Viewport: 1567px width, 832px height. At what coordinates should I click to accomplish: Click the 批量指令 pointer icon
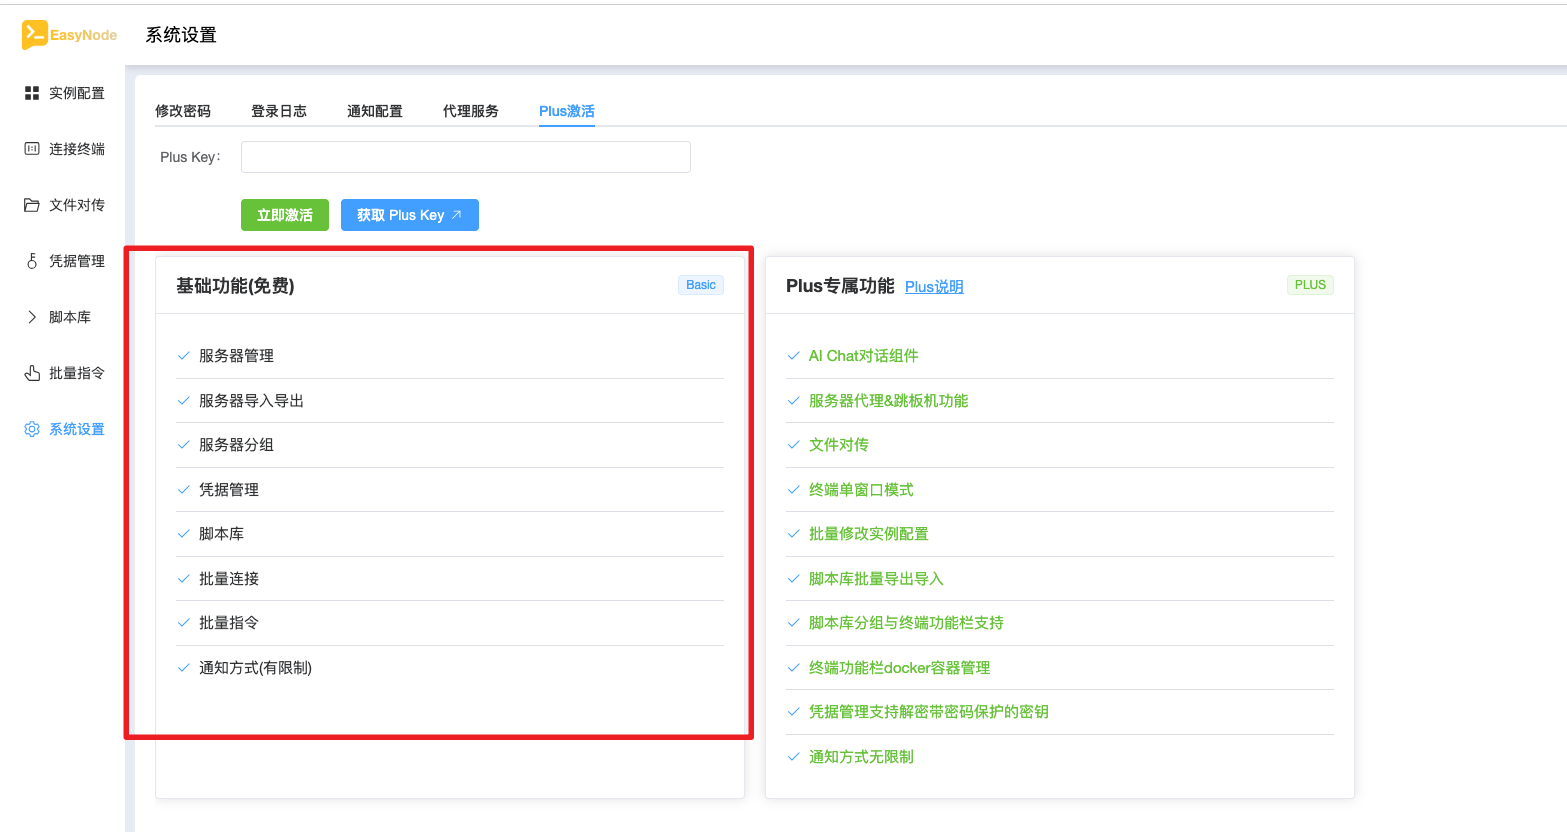(32, 373)
